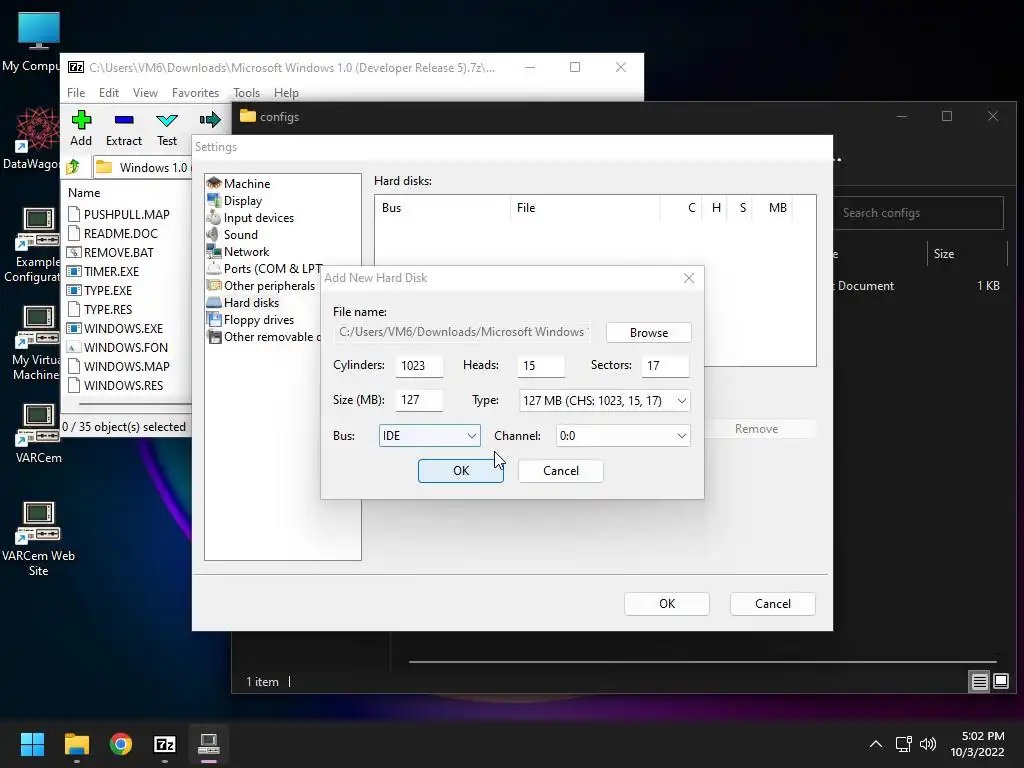The height and width of the screenshot is (768, 1024).
Task: Switch to the emulator app in taskbar
Action: click(209, 744)
